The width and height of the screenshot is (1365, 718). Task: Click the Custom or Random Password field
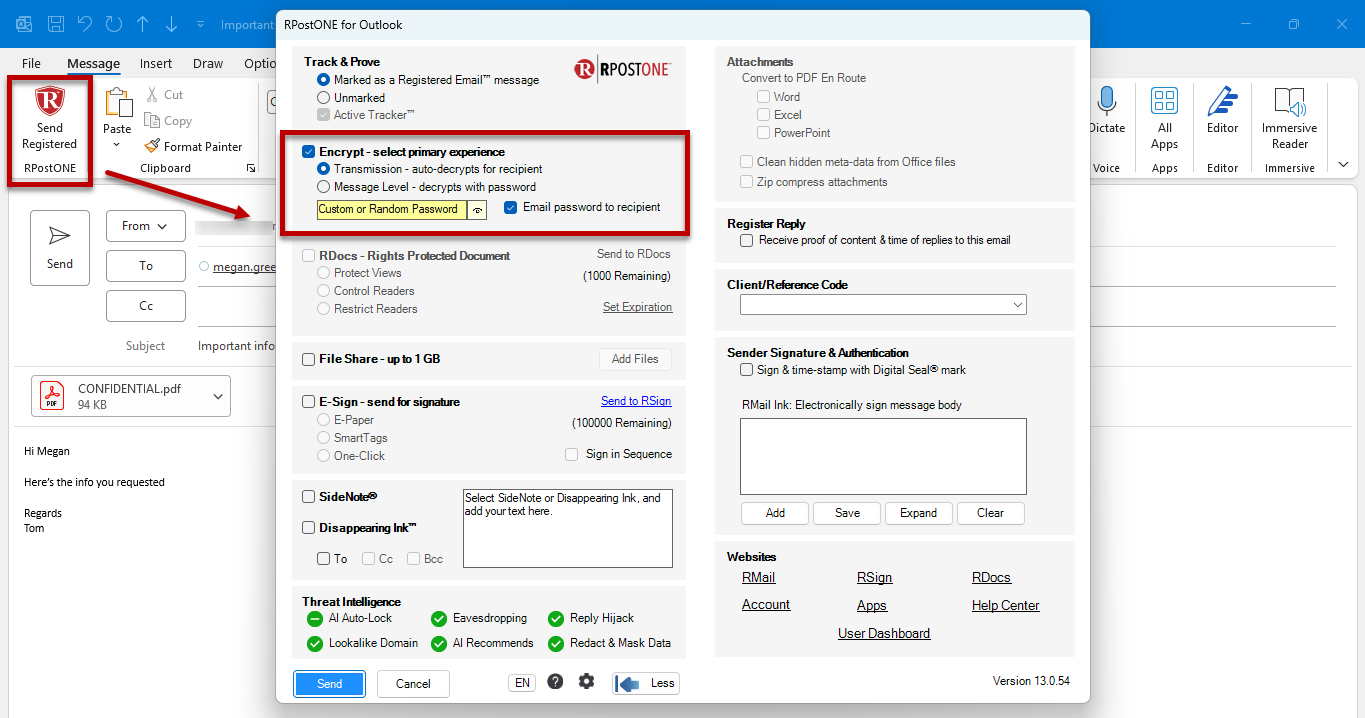click(x=392, y=210)
